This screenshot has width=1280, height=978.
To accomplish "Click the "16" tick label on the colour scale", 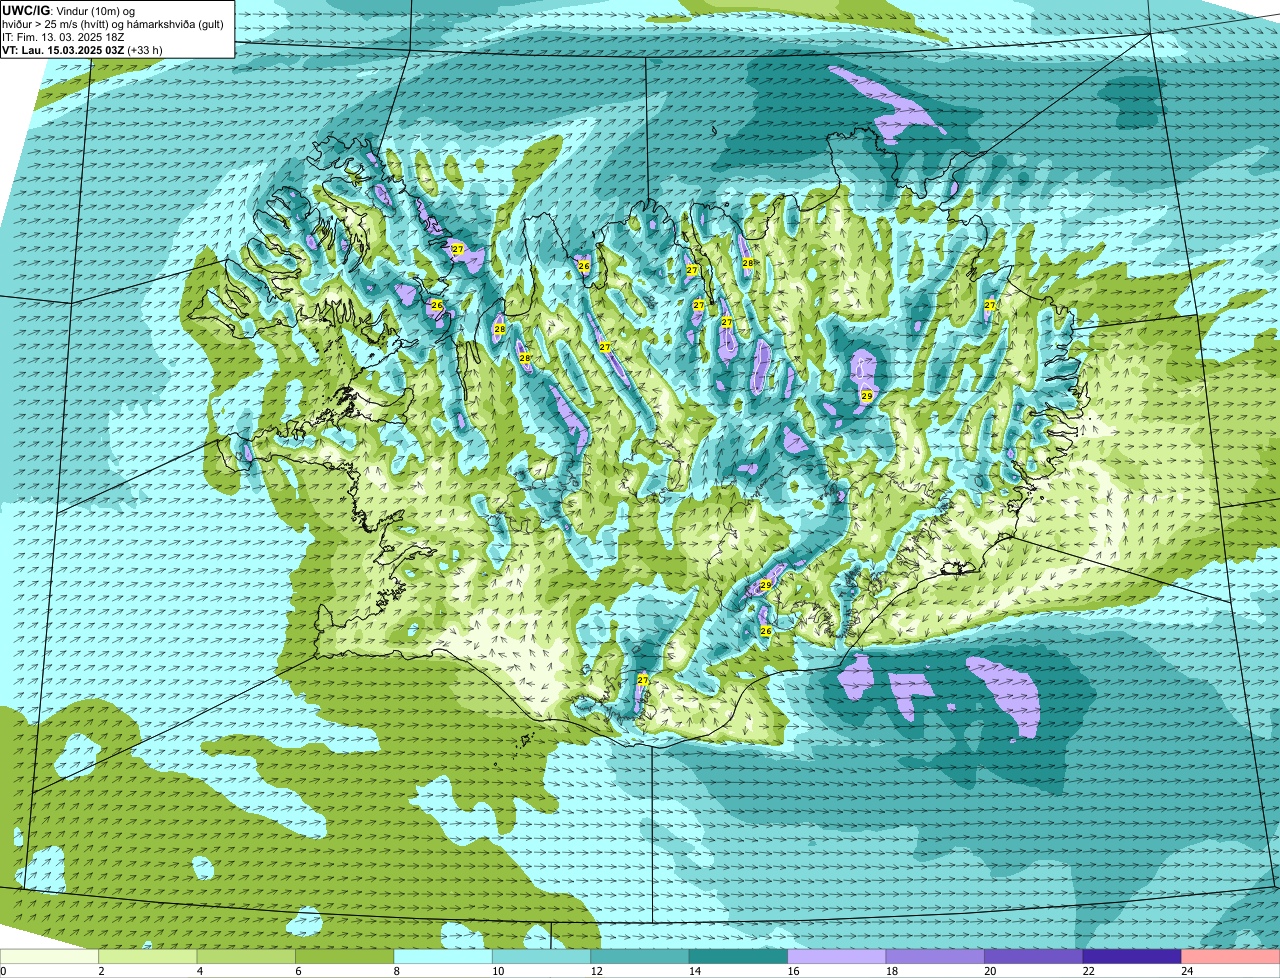I will coord(793,971).
